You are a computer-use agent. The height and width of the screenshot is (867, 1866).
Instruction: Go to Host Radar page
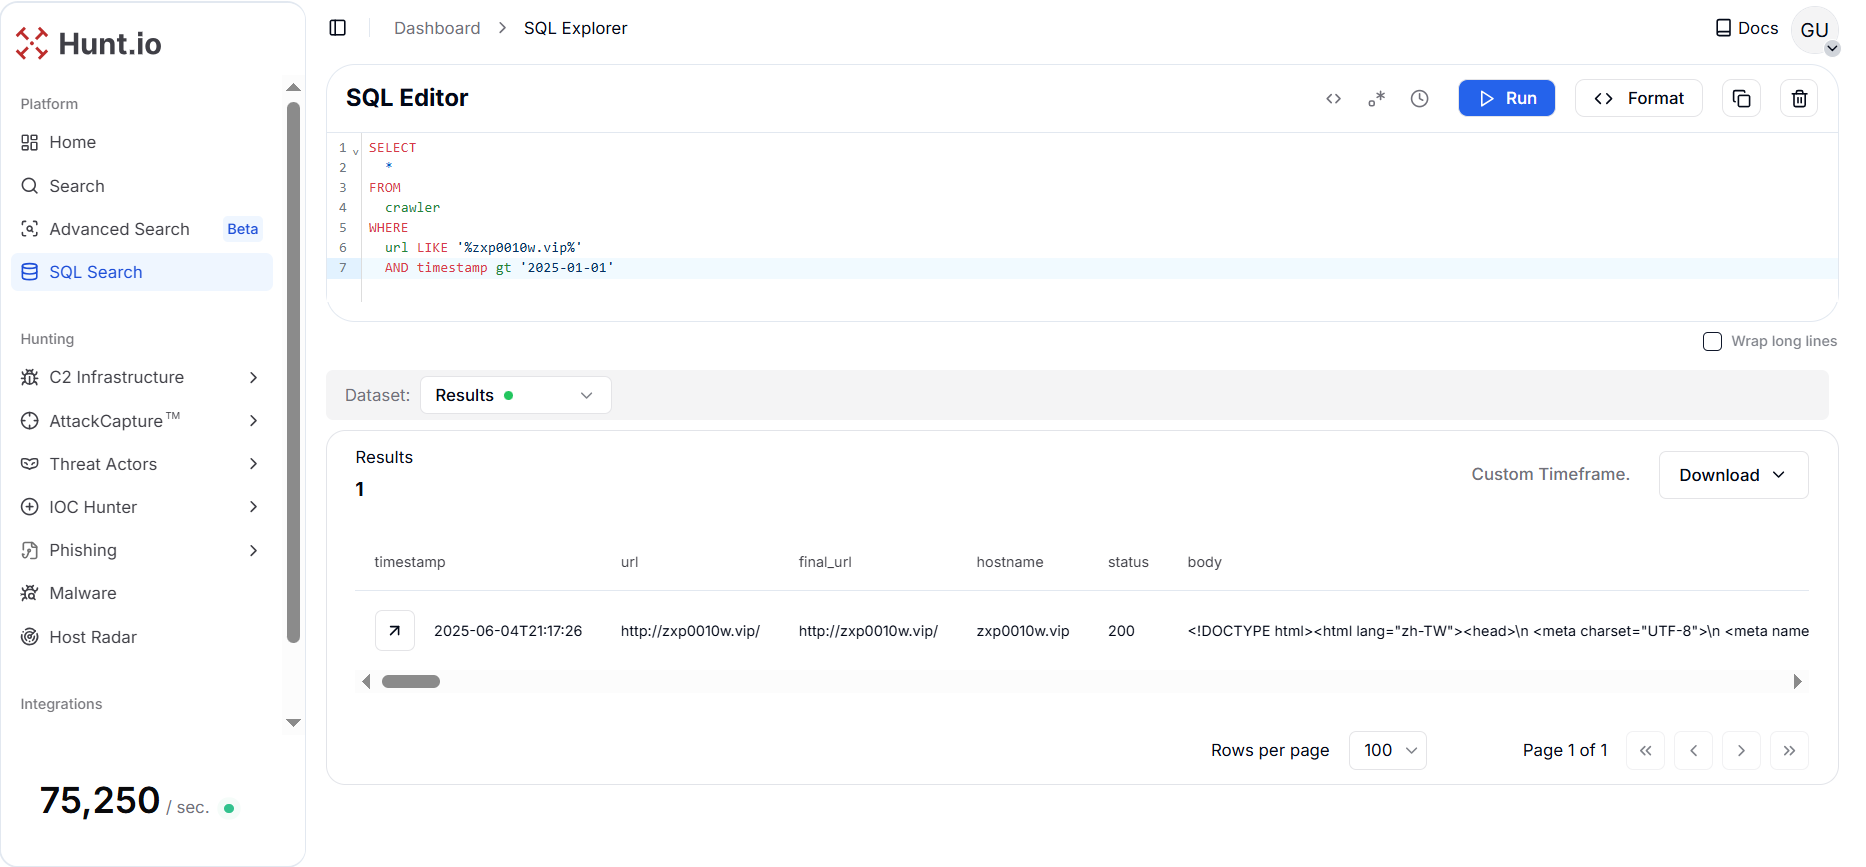(x=93, y=637)
